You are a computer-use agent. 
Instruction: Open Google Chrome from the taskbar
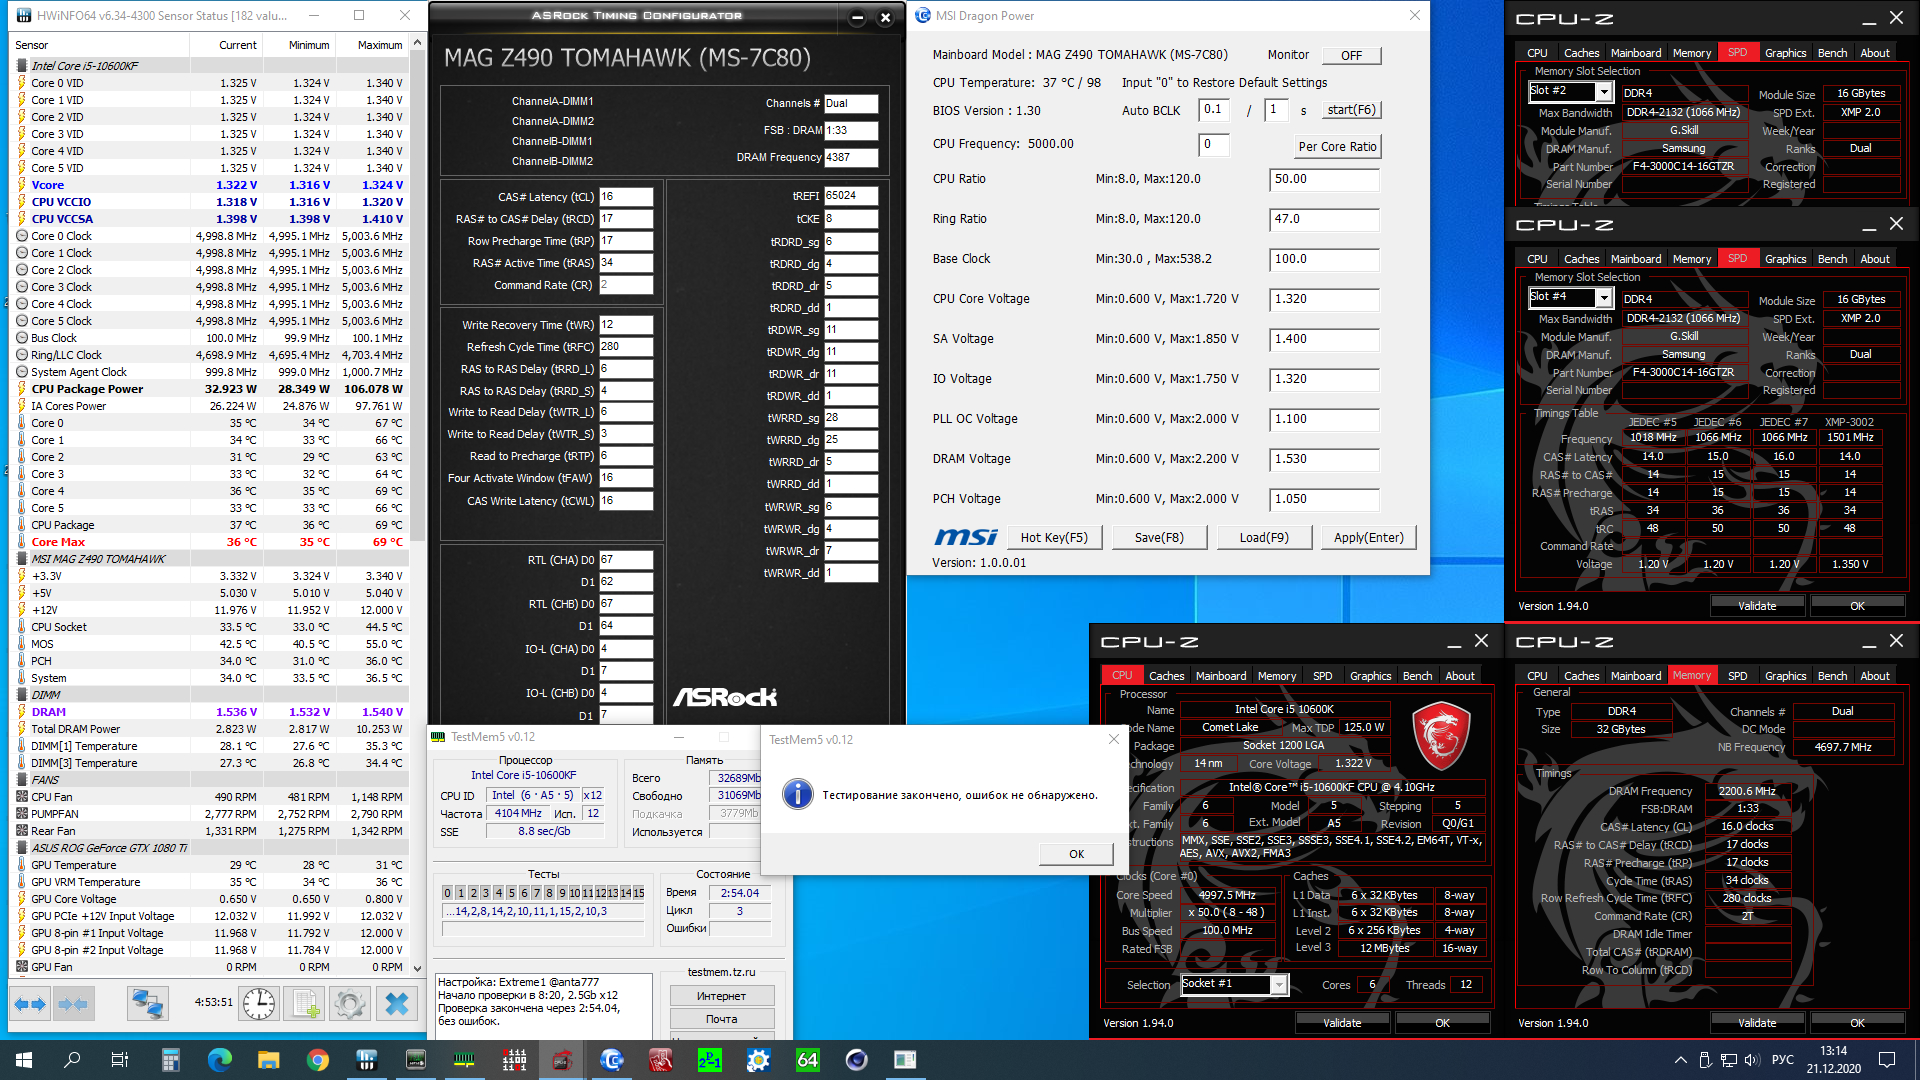pos(317,1060)
